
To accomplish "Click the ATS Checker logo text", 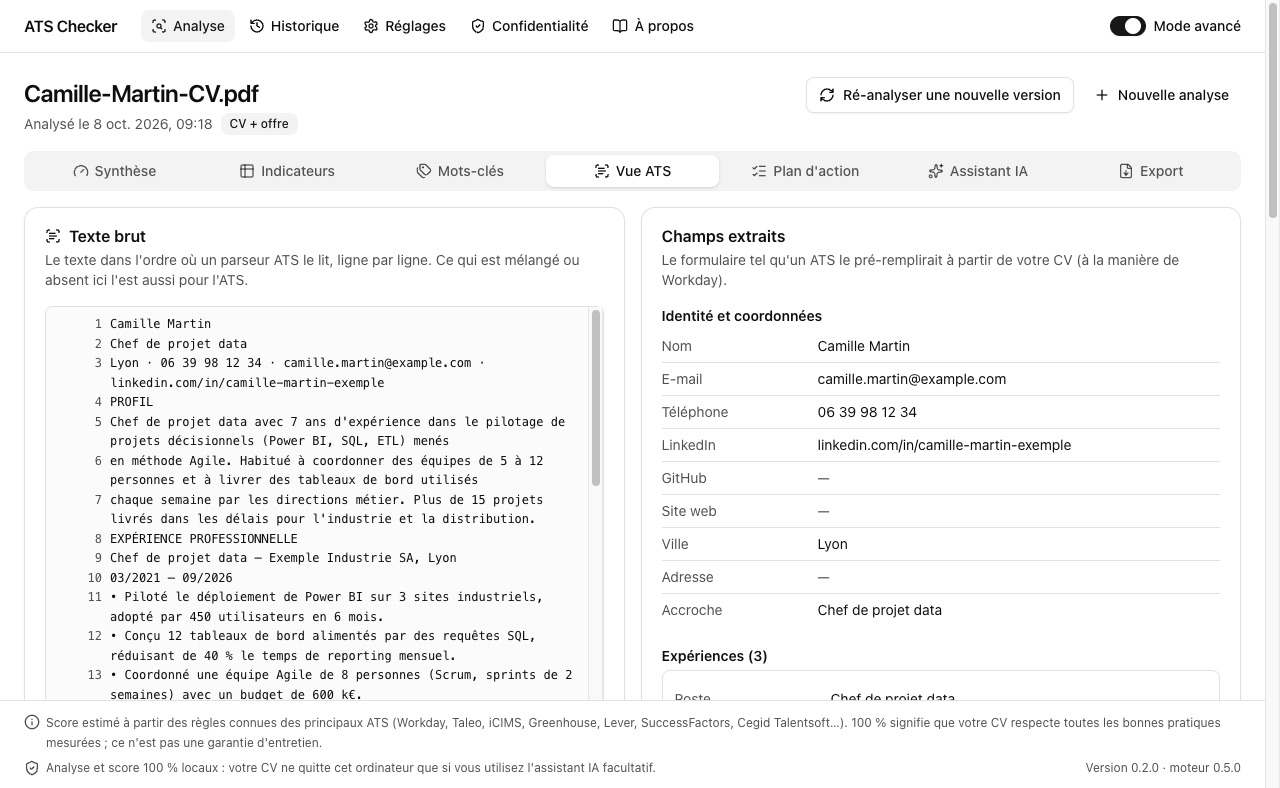I will click(71, 26).
